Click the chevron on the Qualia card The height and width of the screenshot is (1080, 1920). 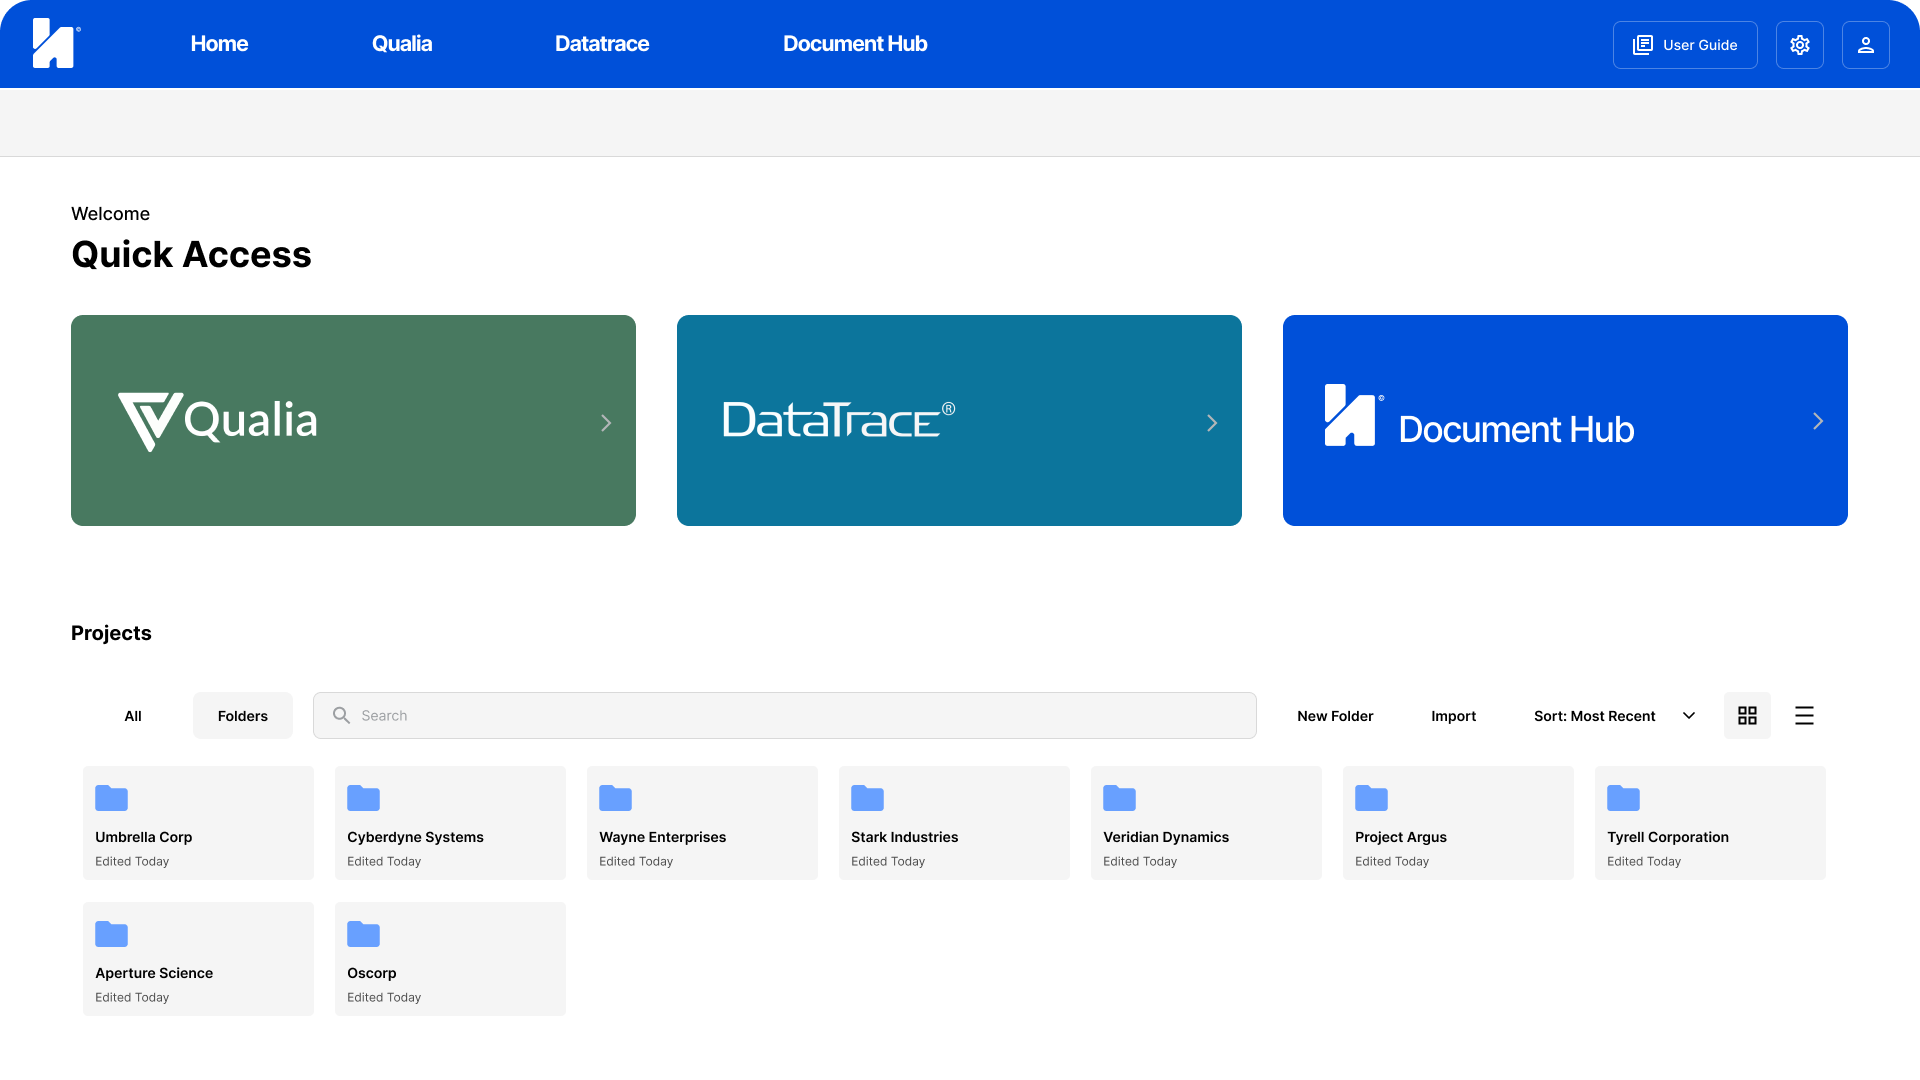pos(606,423)
